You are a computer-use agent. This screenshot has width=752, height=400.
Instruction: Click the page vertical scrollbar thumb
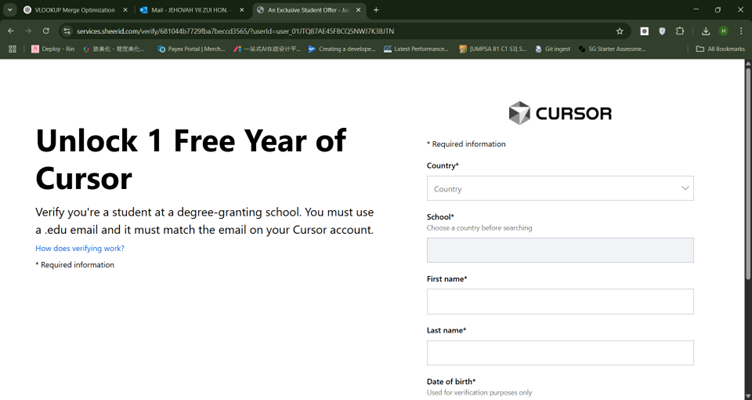pos(748,173)
